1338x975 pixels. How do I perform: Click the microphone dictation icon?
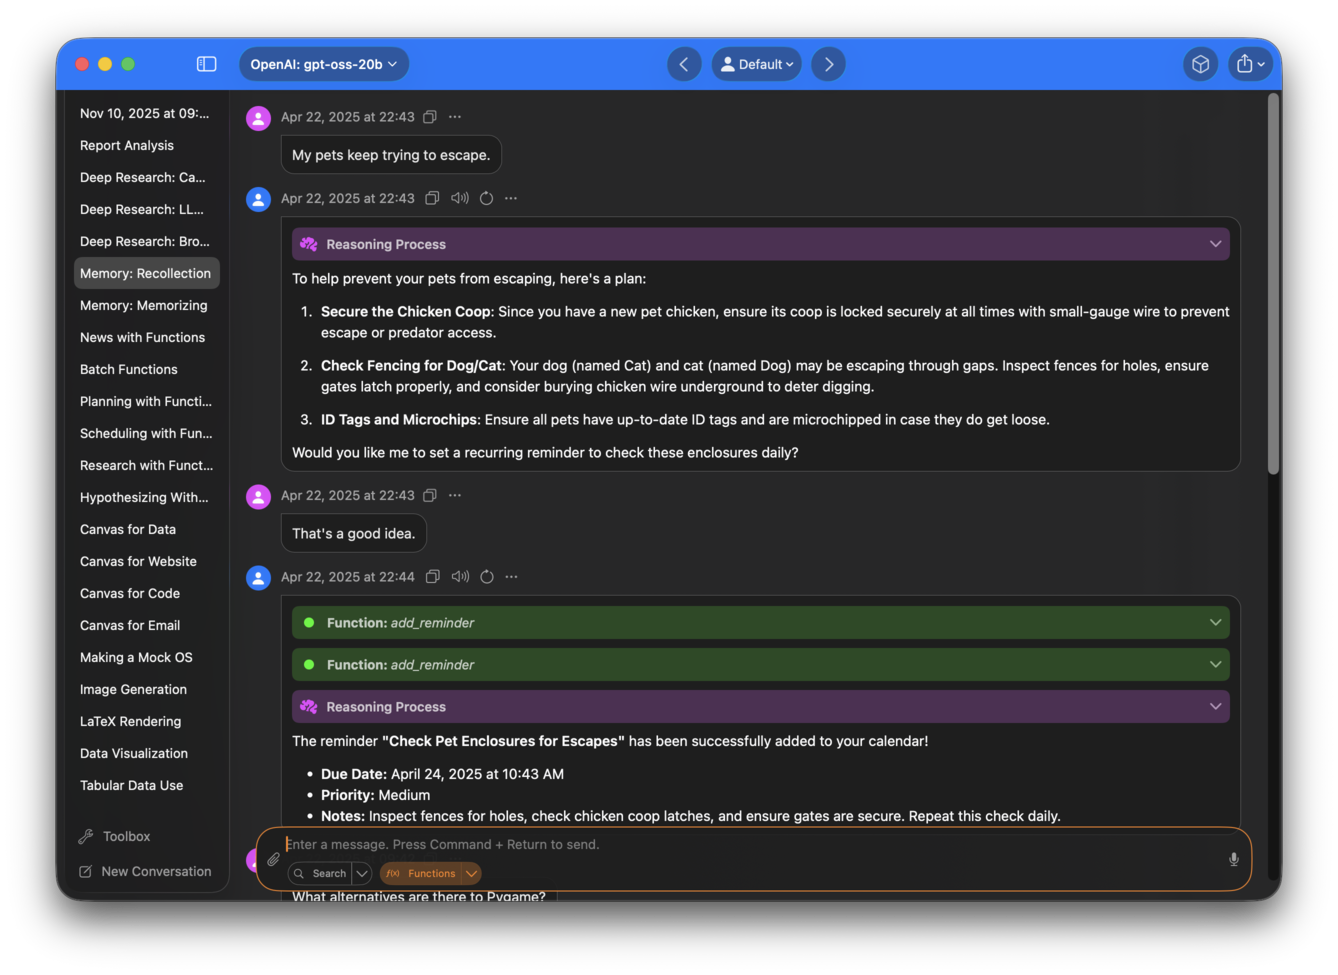pyautogui.click(x=1233, y=859)
